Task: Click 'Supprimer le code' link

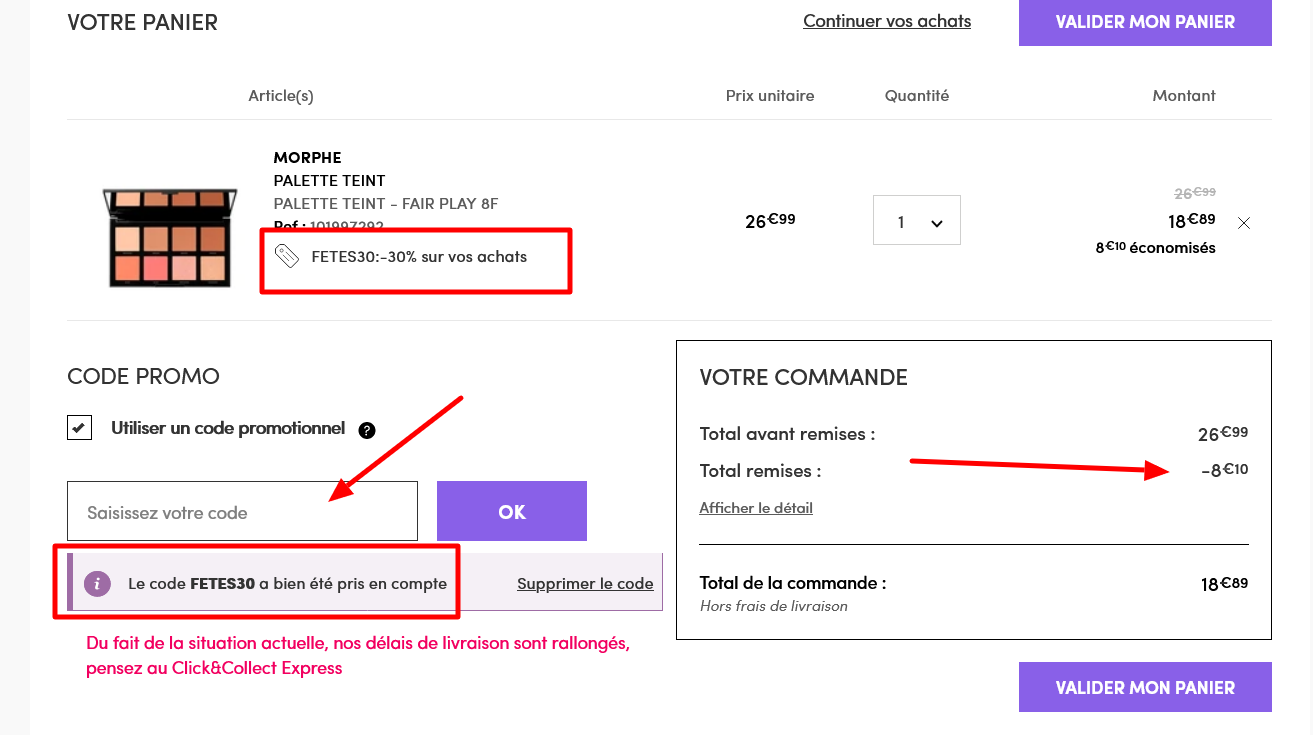Action: click(585, 584)
